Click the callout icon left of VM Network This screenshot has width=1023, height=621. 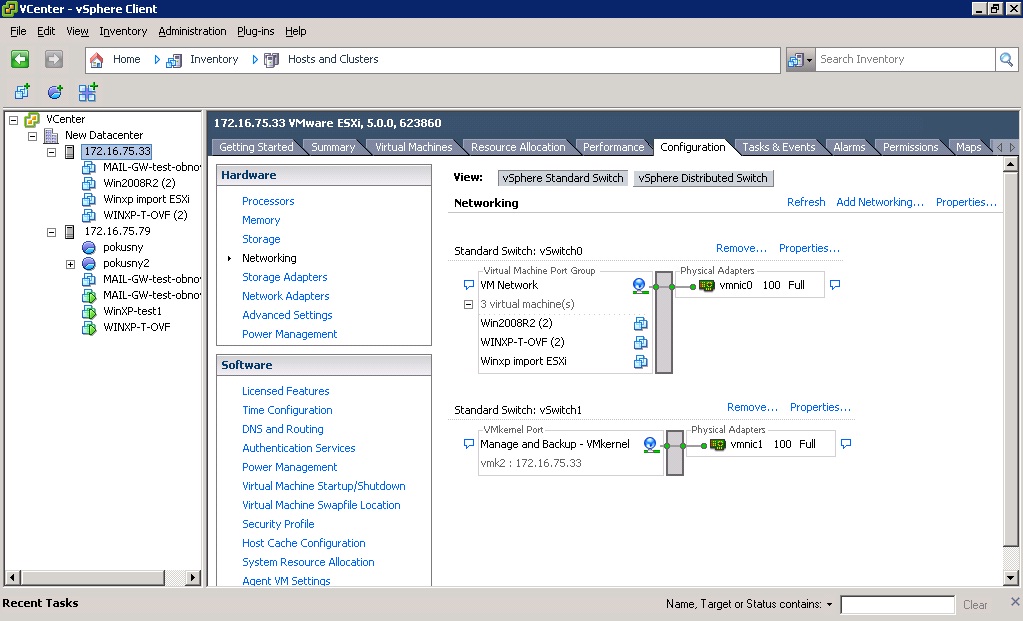coord(468,285)
